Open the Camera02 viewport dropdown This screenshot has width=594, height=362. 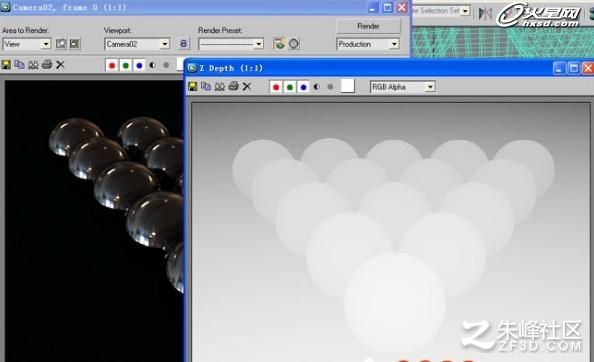tap(137, 44)
